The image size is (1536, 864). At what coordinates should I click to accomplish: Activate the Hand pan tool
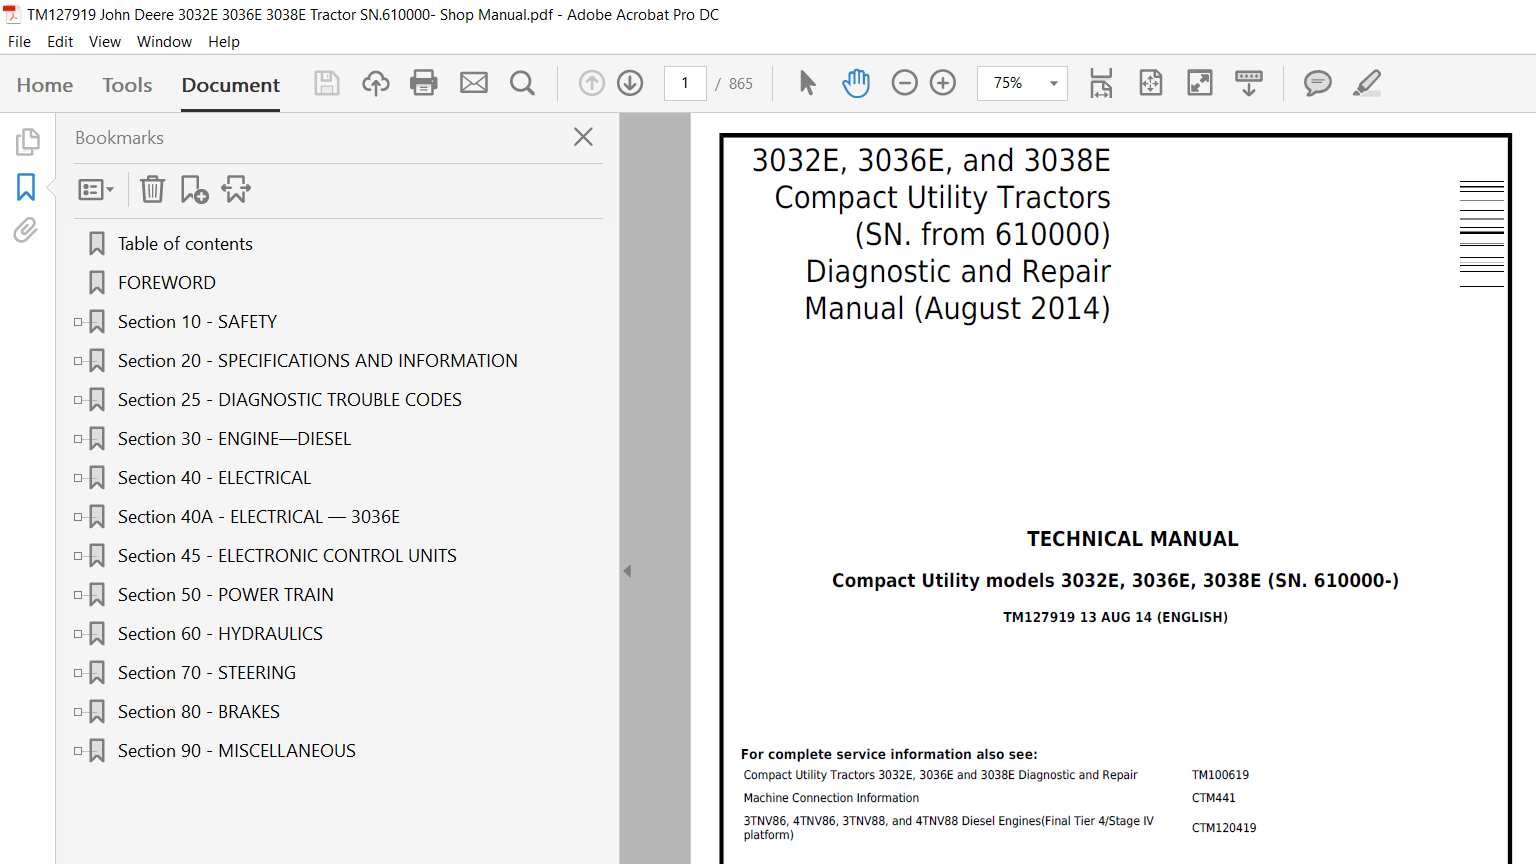[856, 83]
